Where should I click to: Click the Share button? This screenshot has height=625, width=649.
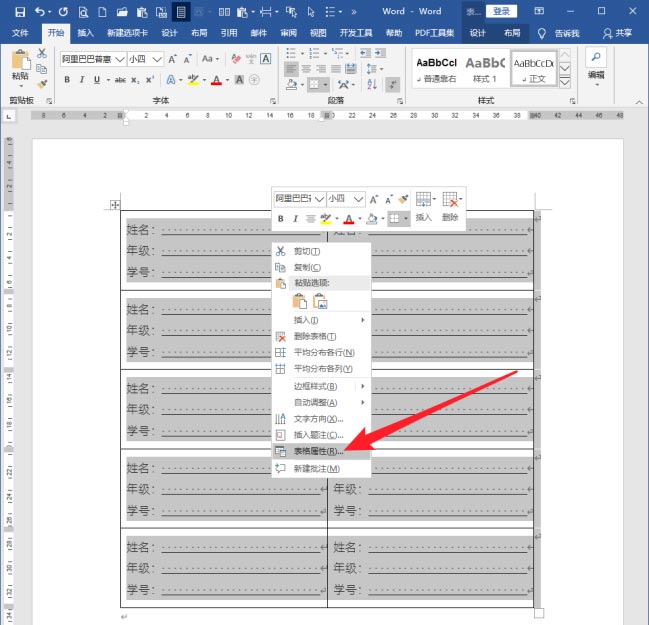(x=617, y=33)
